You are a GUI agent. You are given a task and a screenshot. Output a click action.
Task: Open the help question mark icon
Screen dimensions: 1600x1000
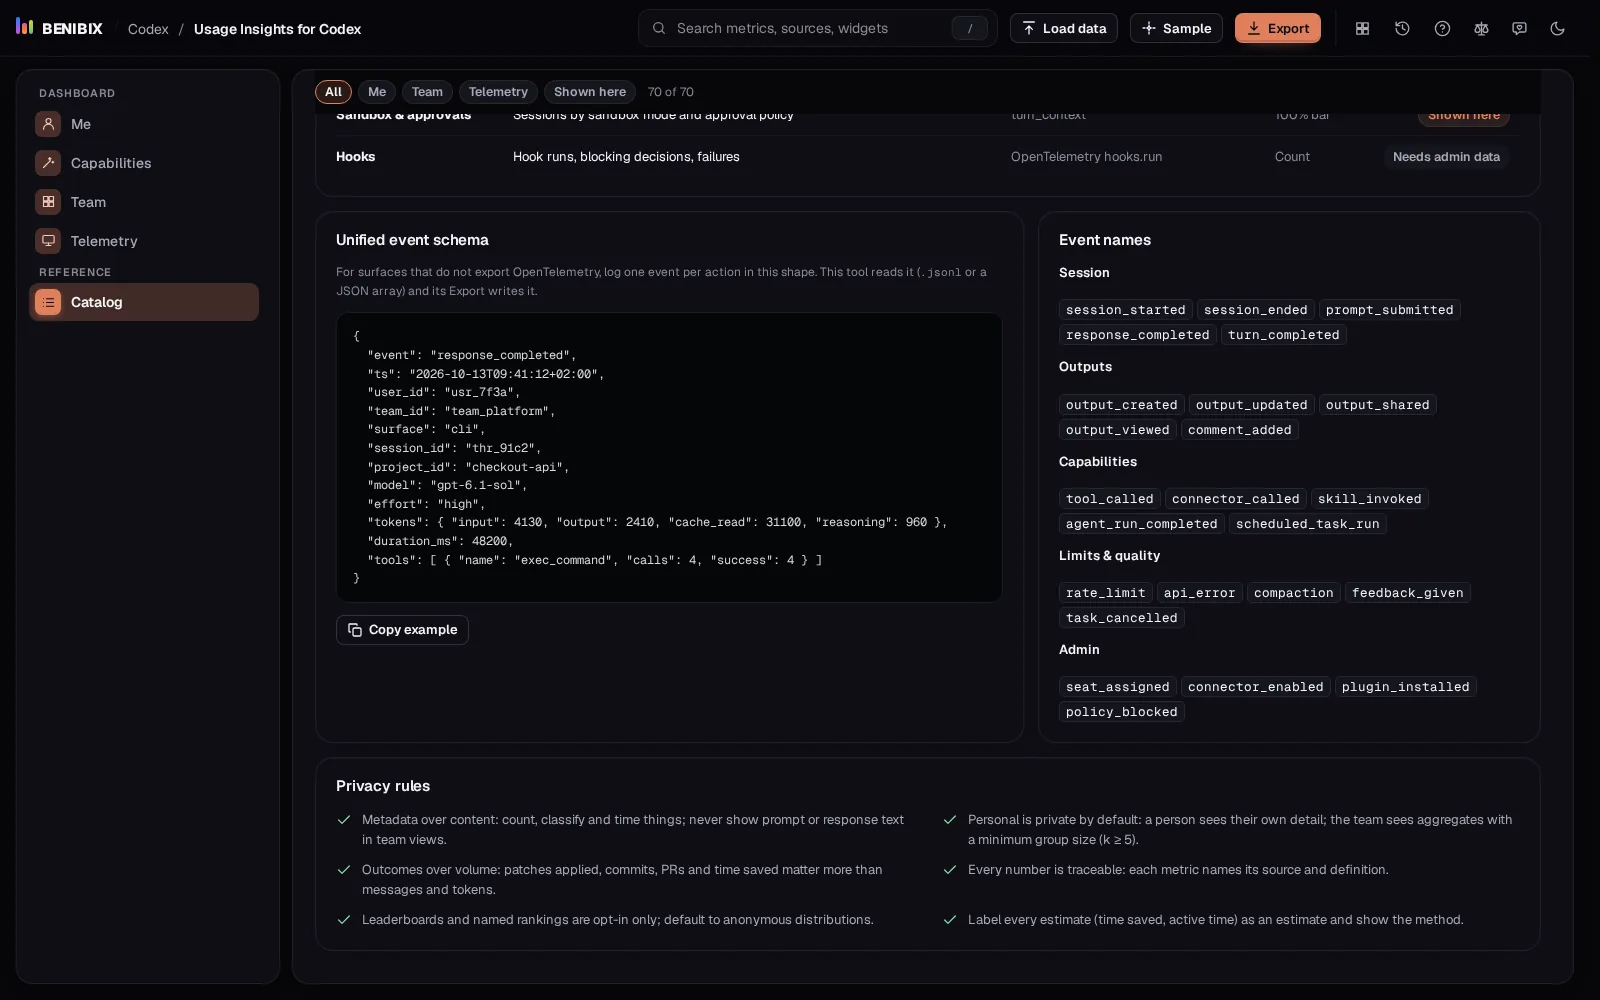(x=1442, y=28)
